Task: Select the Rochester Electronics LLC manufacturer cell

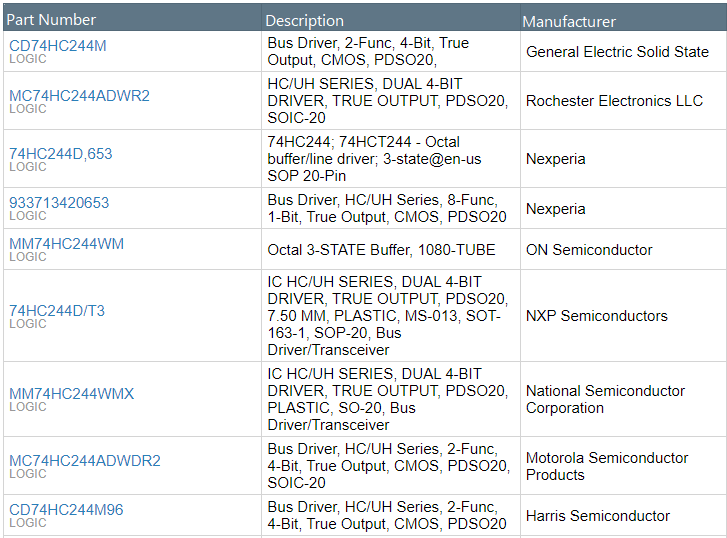Action: [x=614, y=101]
